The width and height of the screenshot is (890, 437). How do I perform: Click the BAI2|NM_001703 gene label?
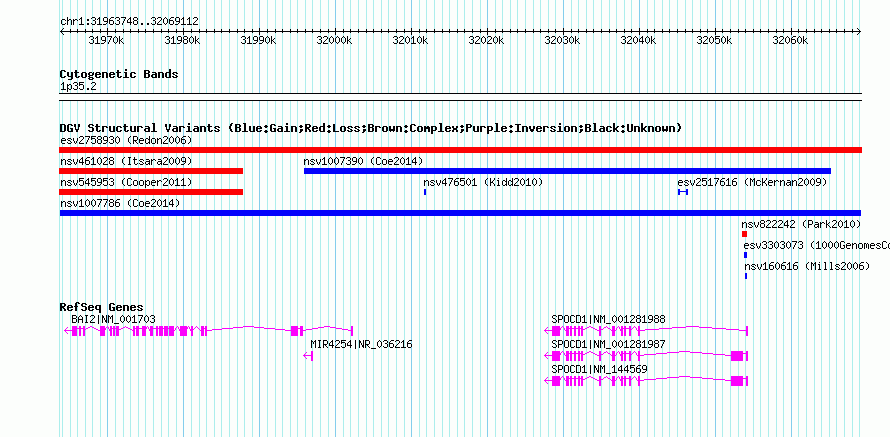pyautogui.click(x=113, y=320)
